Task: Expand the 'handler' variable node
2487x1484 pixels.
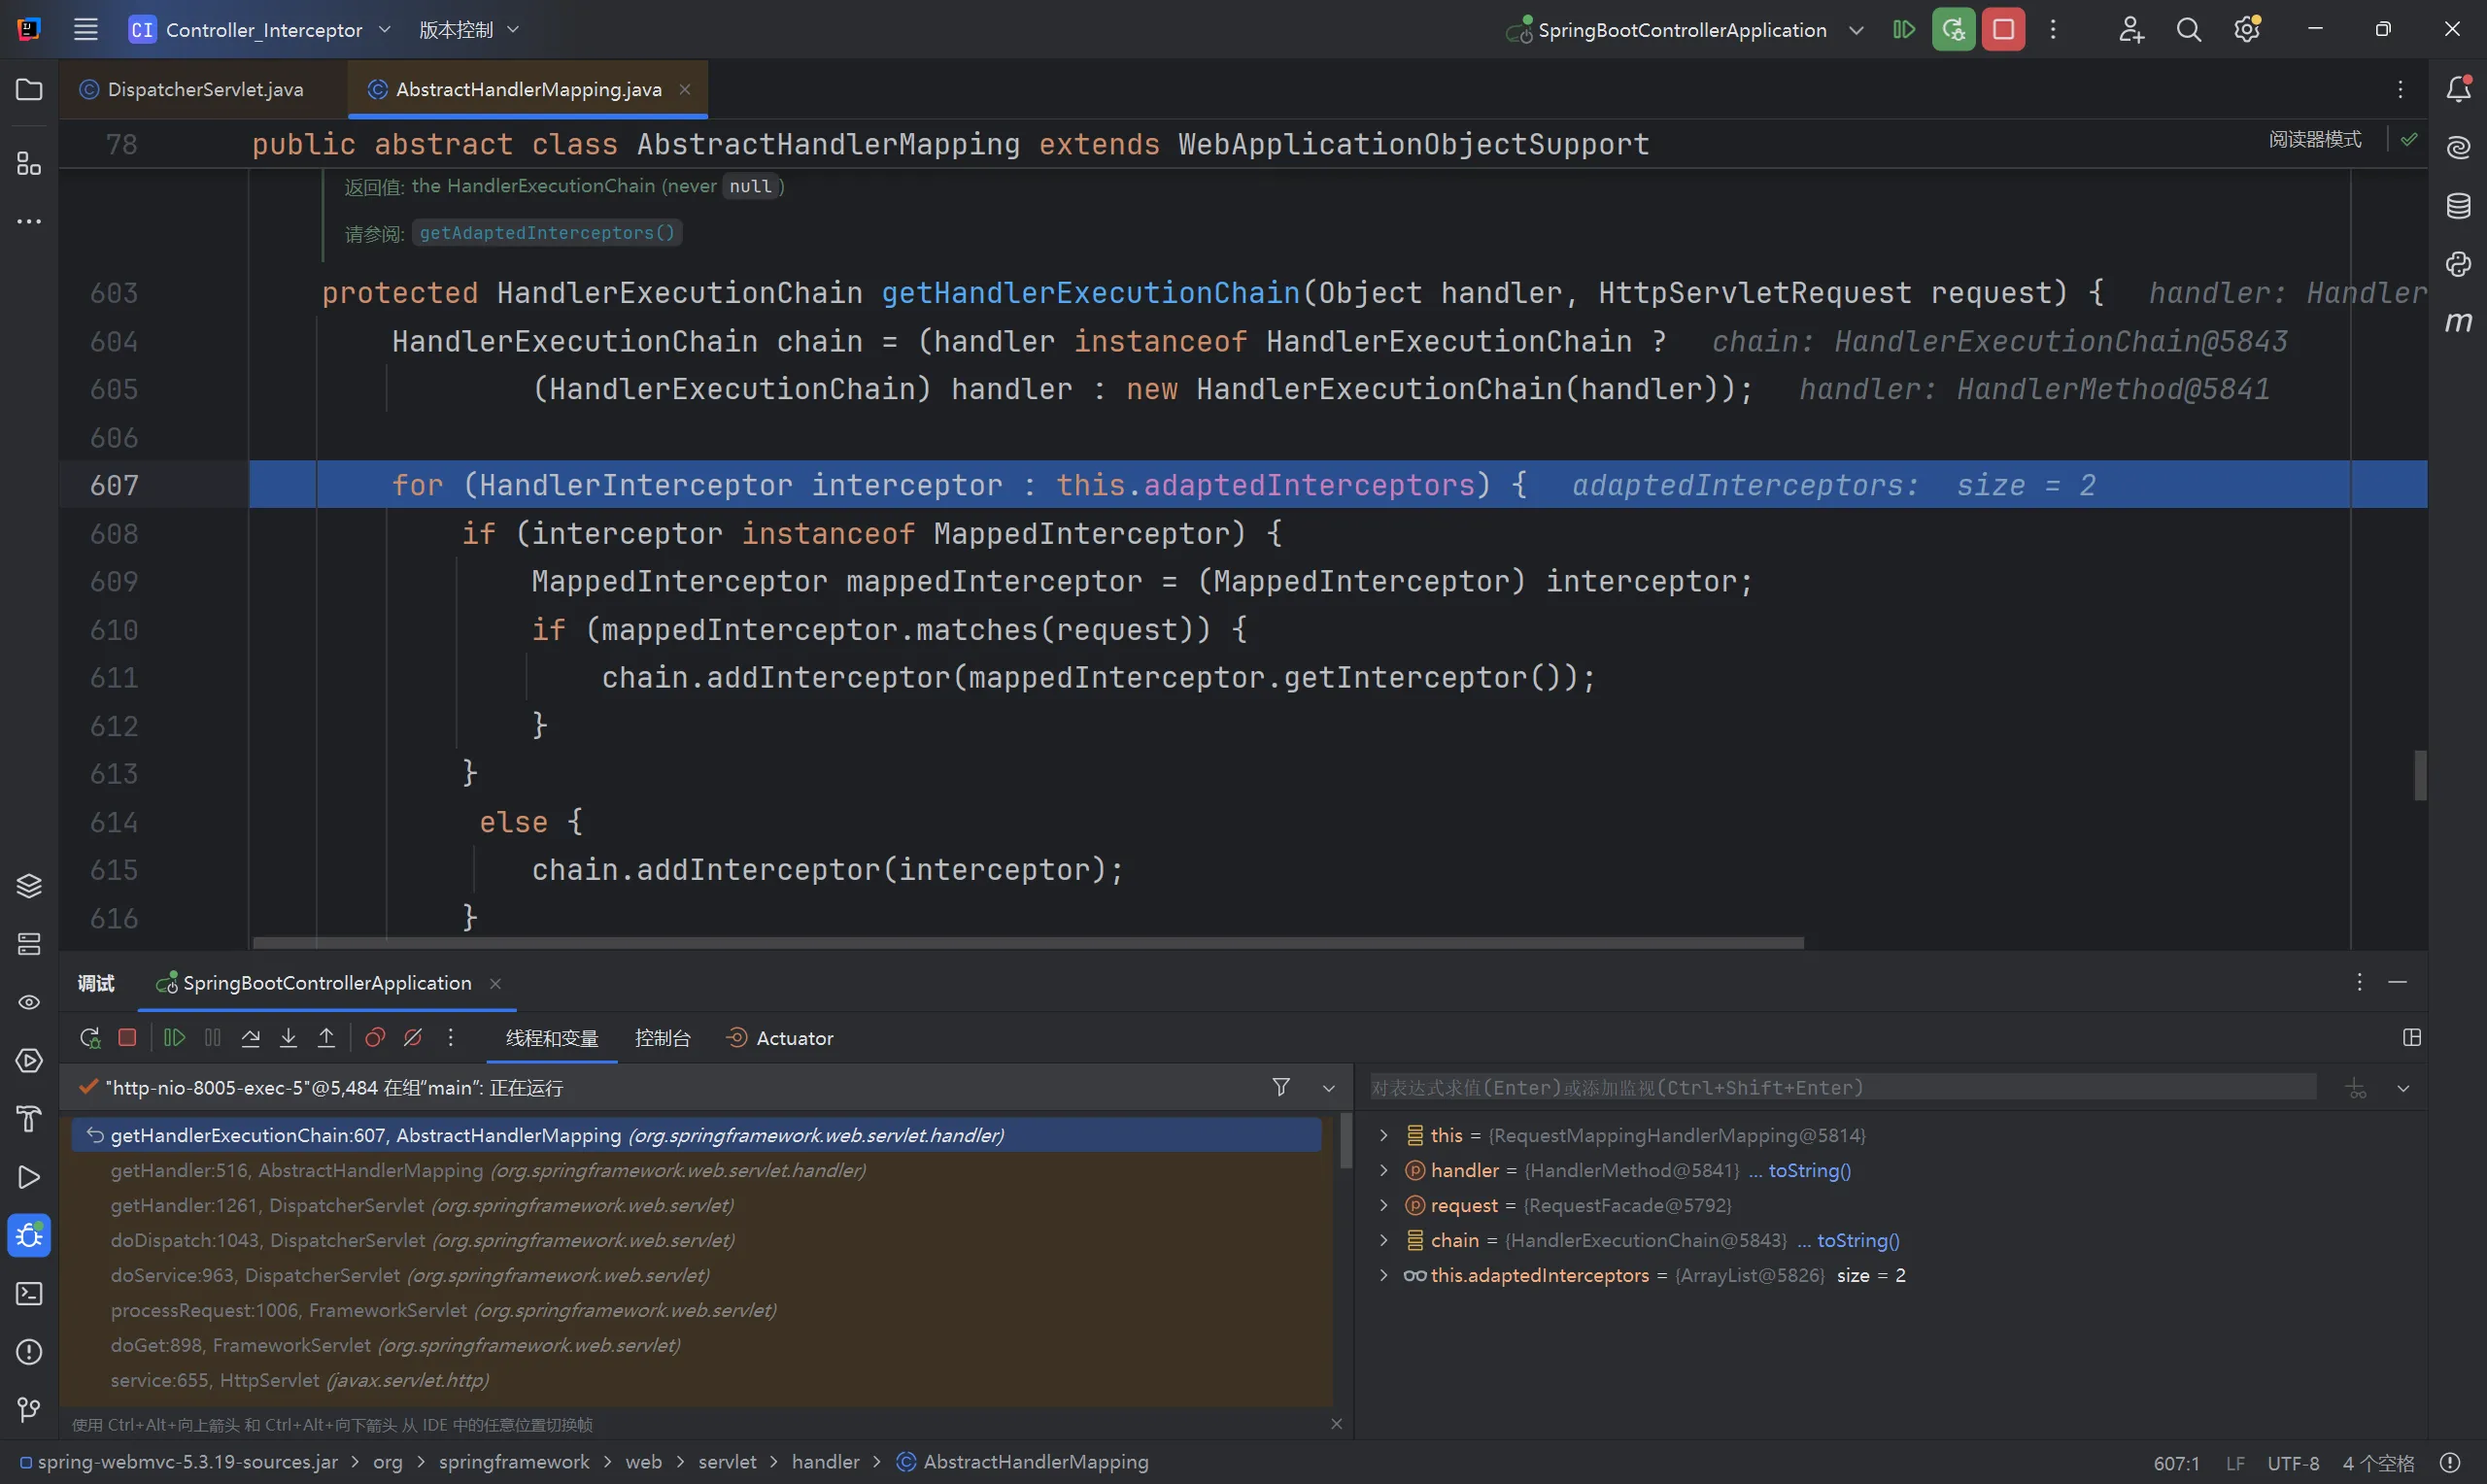Action: pos(1384,1170)
